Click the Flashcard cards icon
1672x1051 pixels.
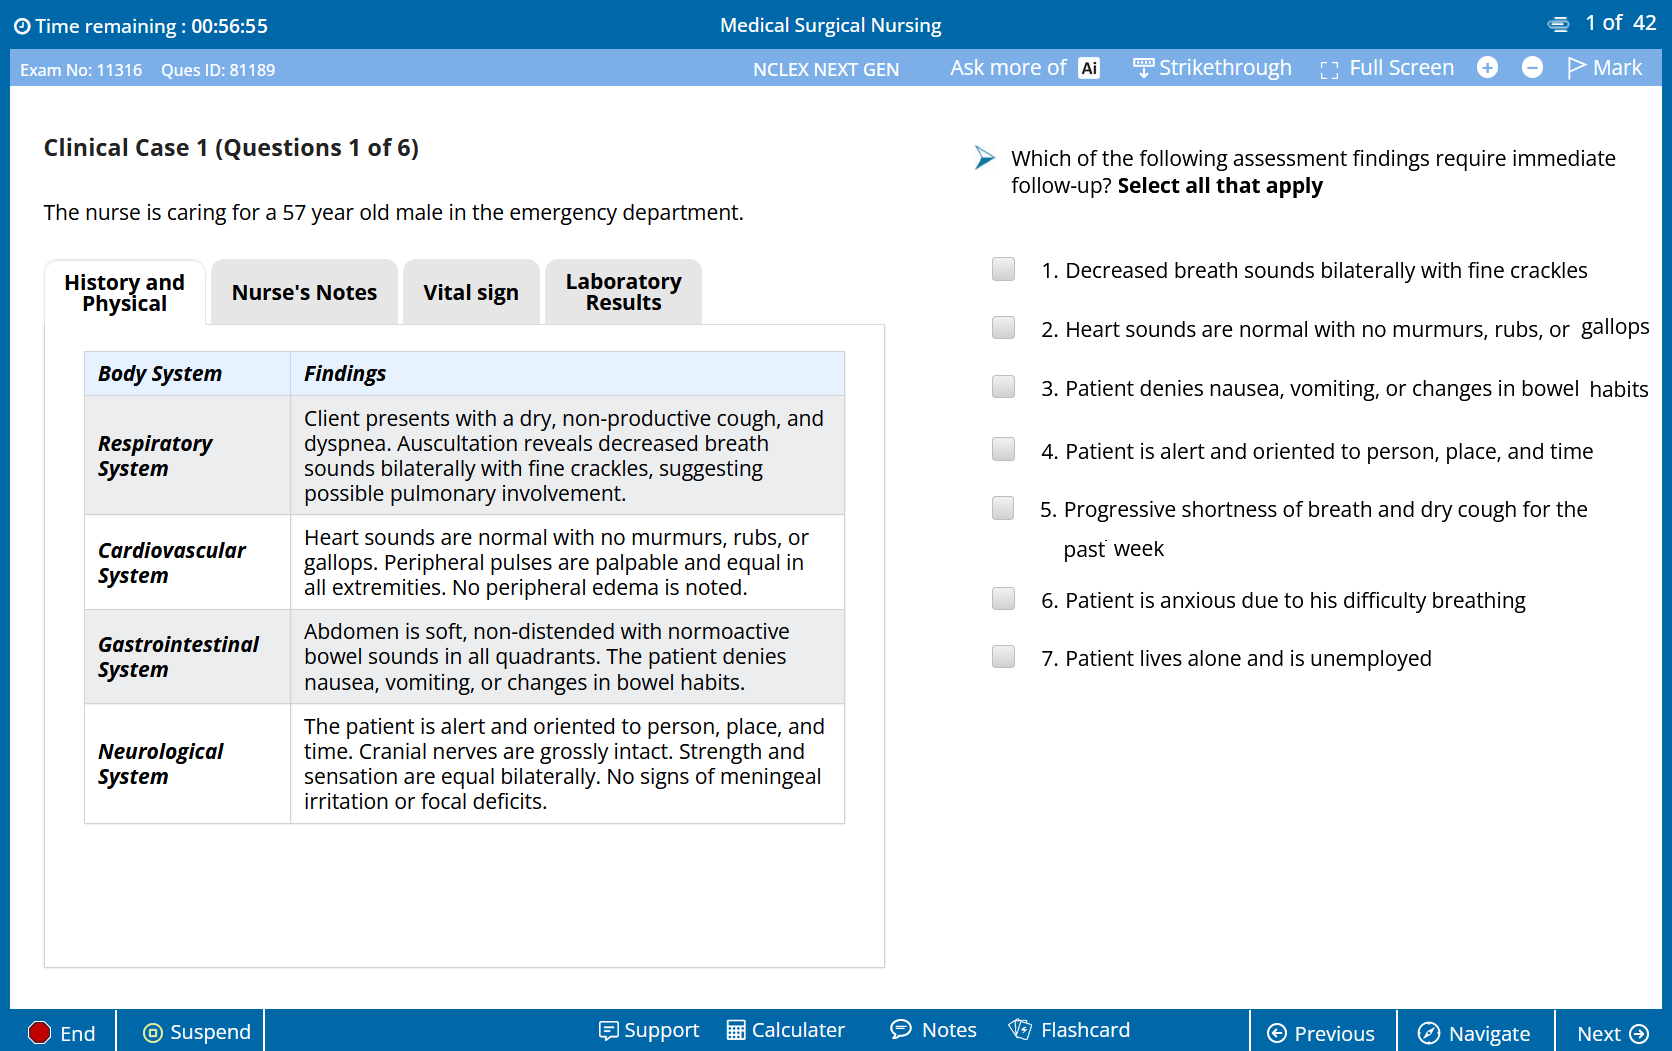[x=1020, y=1029]
